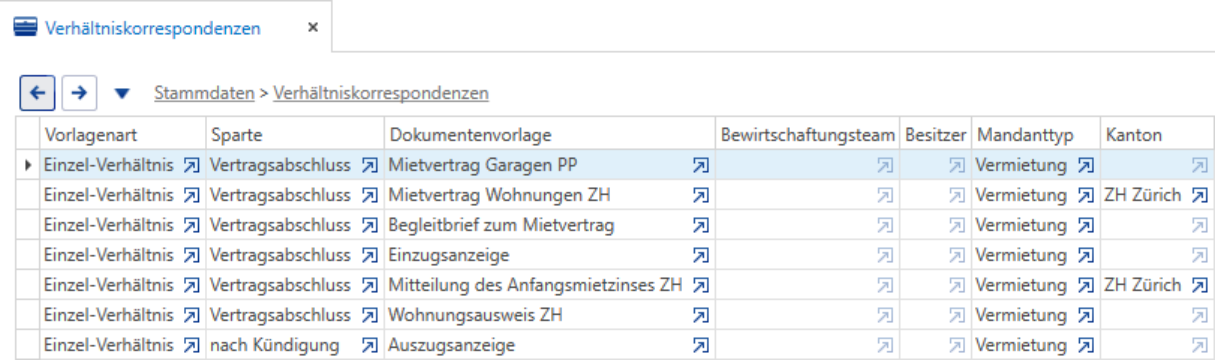The width and height of the screenshot is (1215, 360).
Task: Select the row indicator of Mietvertrag Garagen PP
Action: [x=27, y=165]
